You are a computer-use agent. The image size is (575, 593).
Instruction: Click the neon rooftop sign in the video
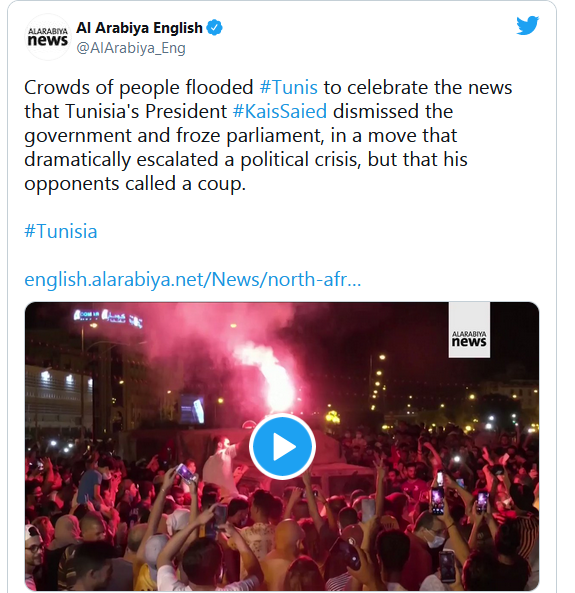coord(108,317)
